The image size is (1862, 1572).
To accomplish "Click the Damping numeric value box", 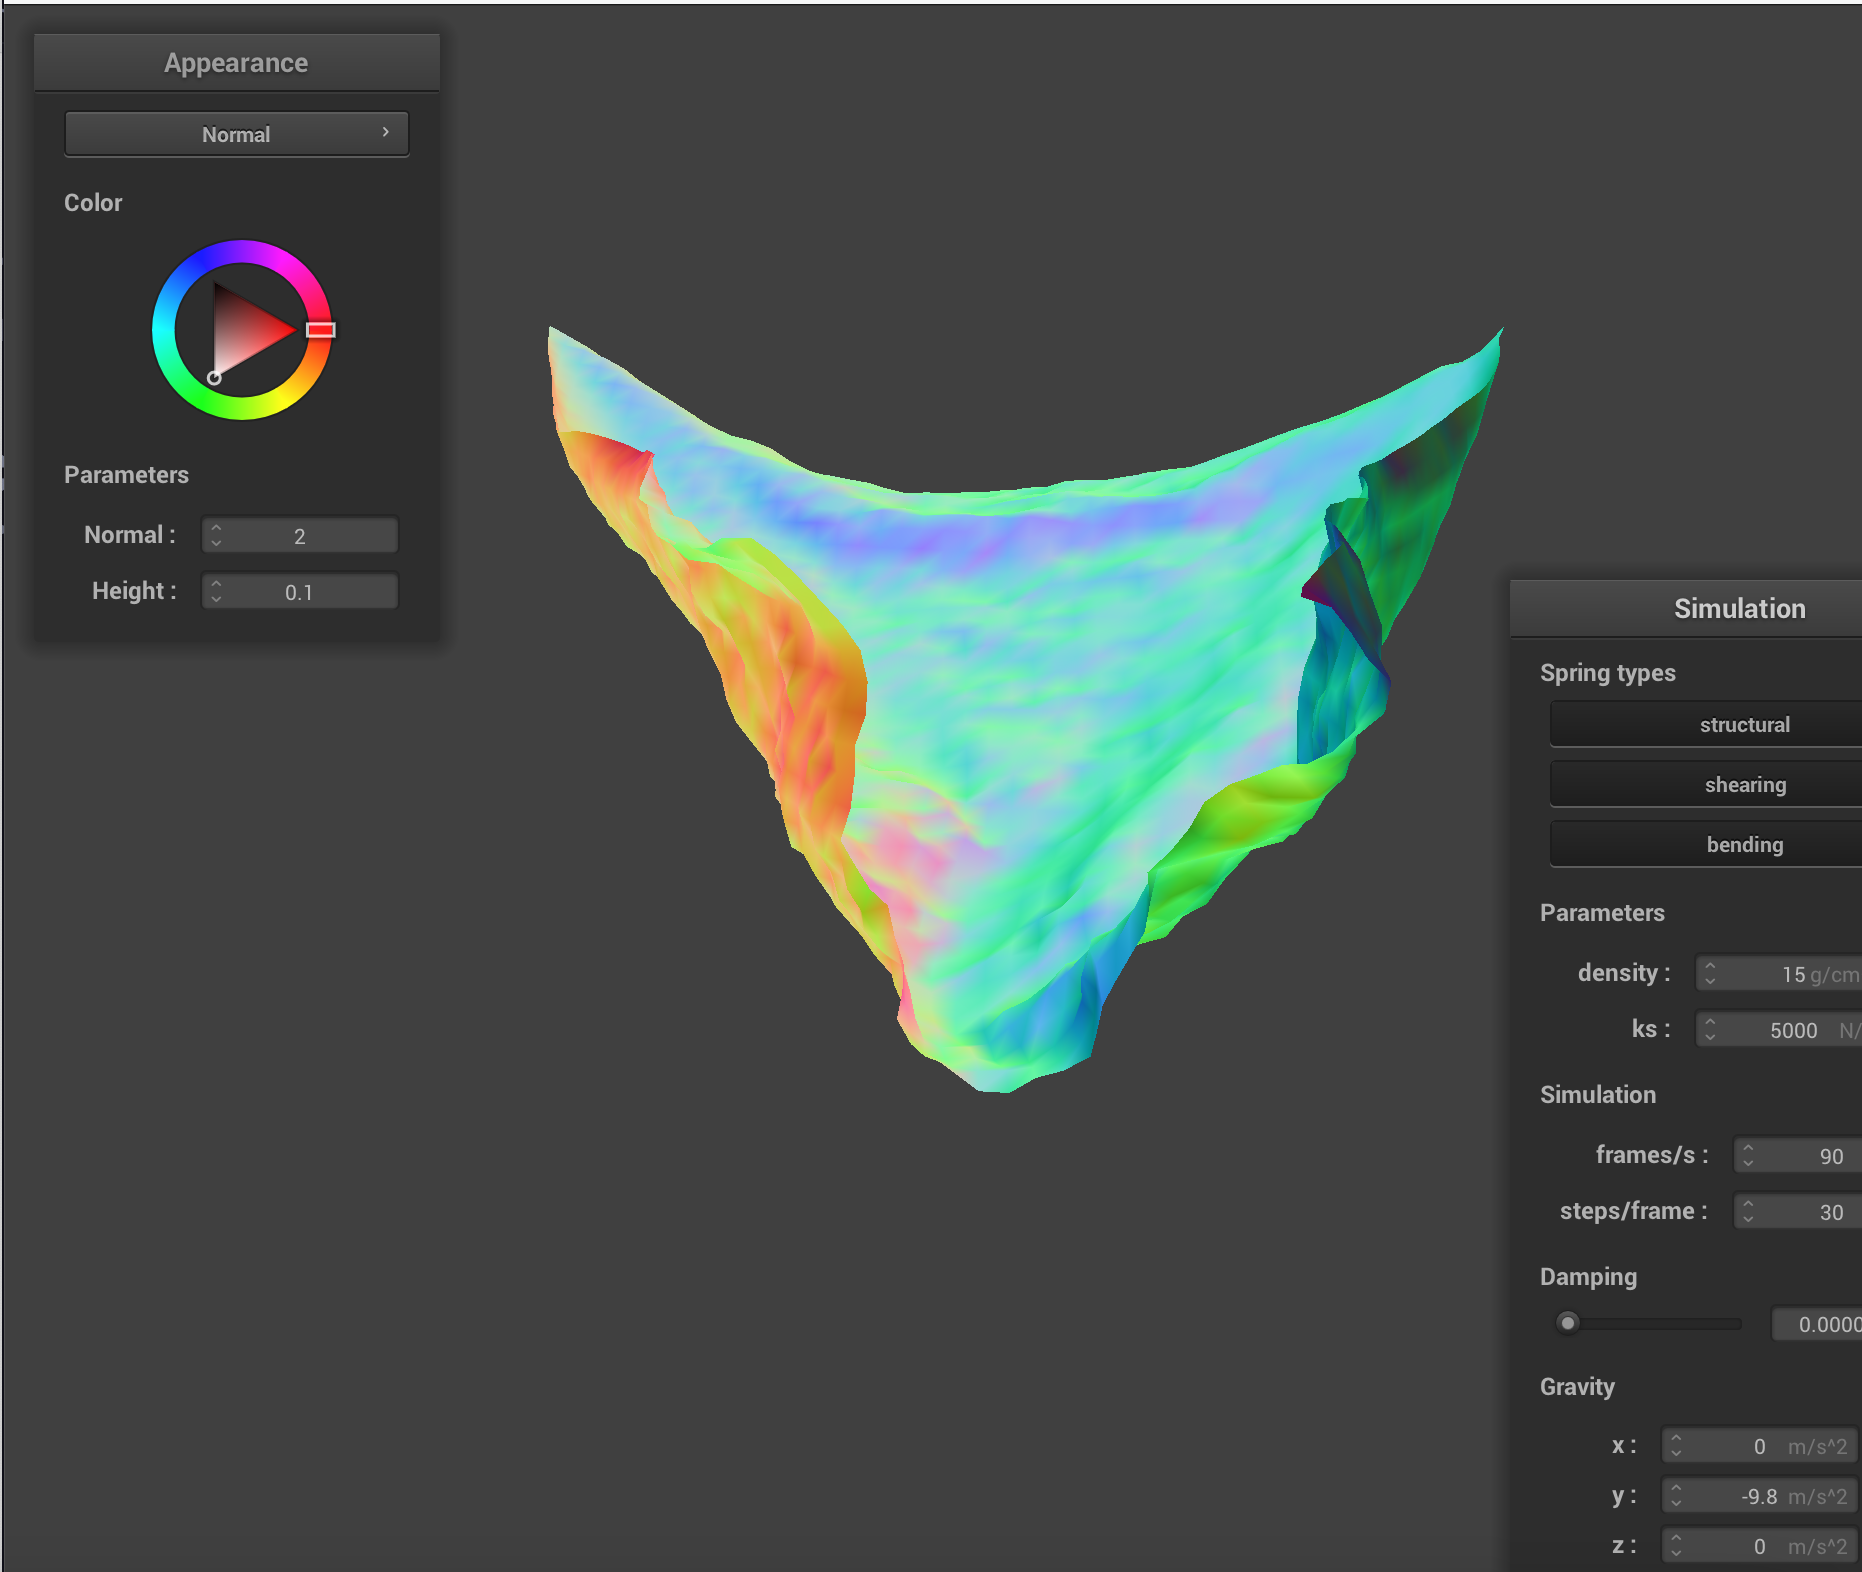I will (x=1817, y=1324).
